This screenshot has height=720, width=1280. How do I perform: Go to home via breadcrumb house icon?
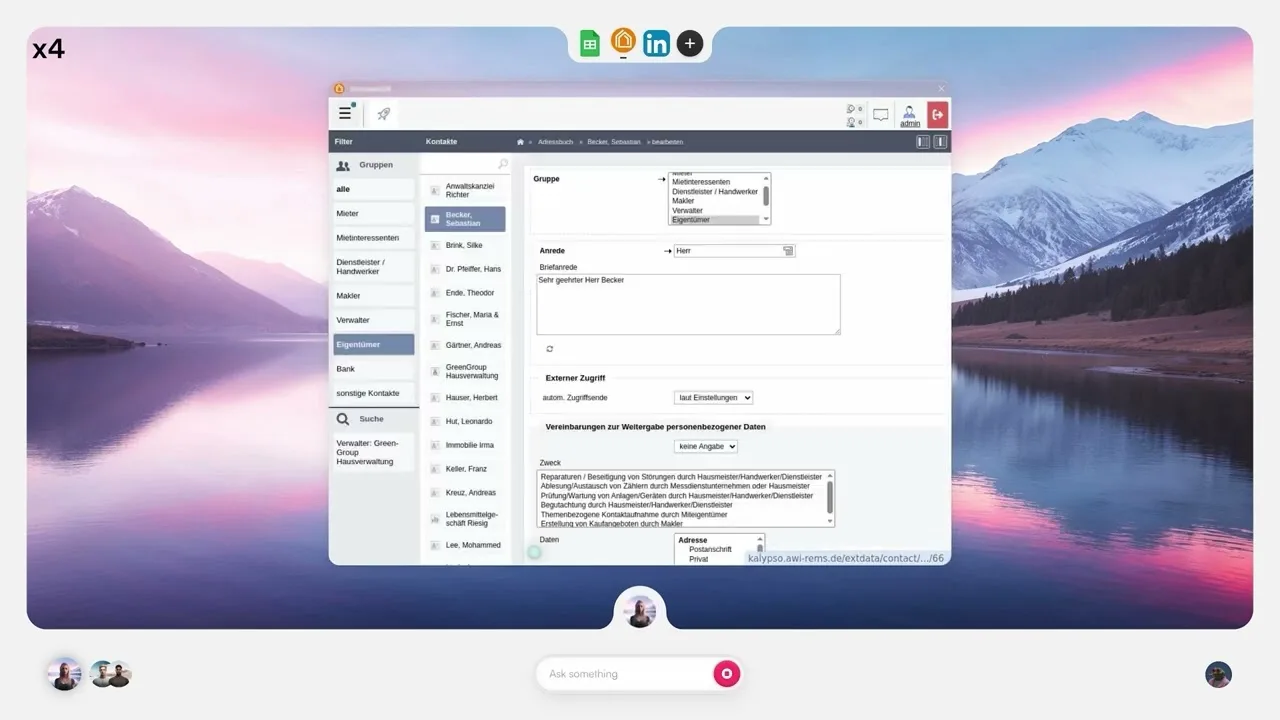[x=520, y=142]
